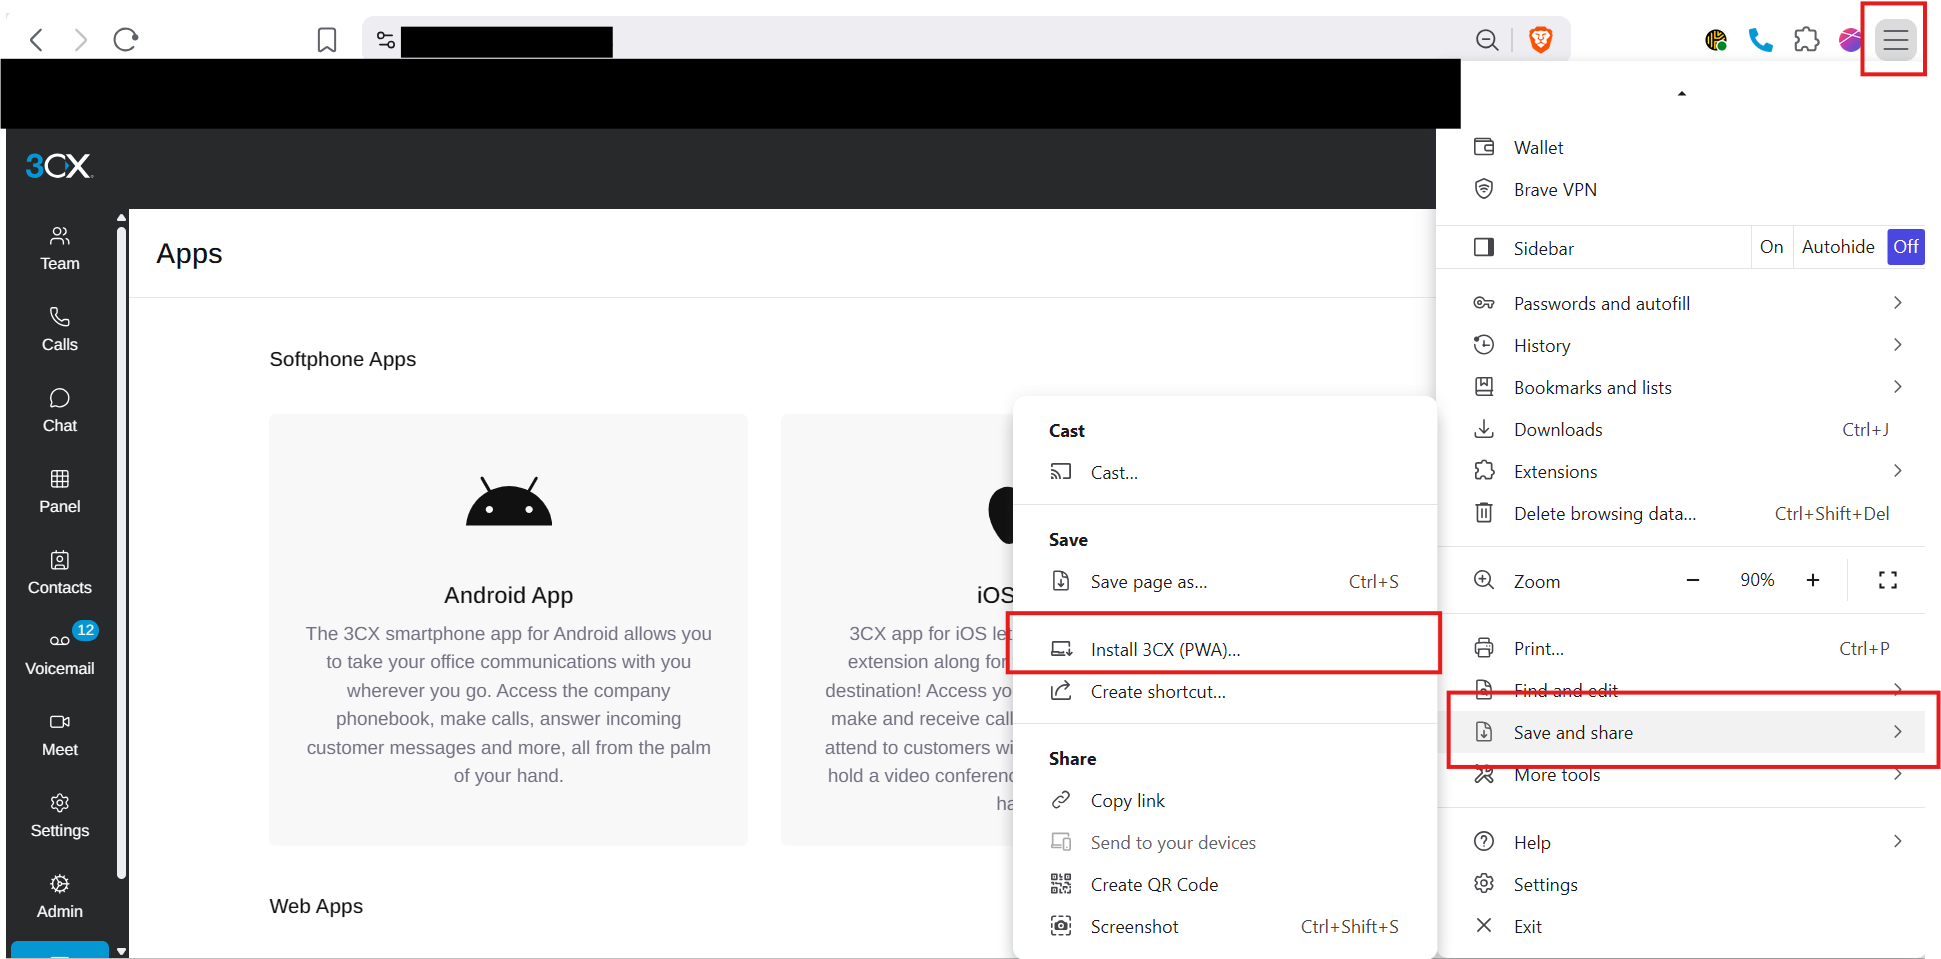Image resolution: width=1941 pixels, height=959 pixels.
Task: Open the blue phone extension icon
Action: 1761,40
